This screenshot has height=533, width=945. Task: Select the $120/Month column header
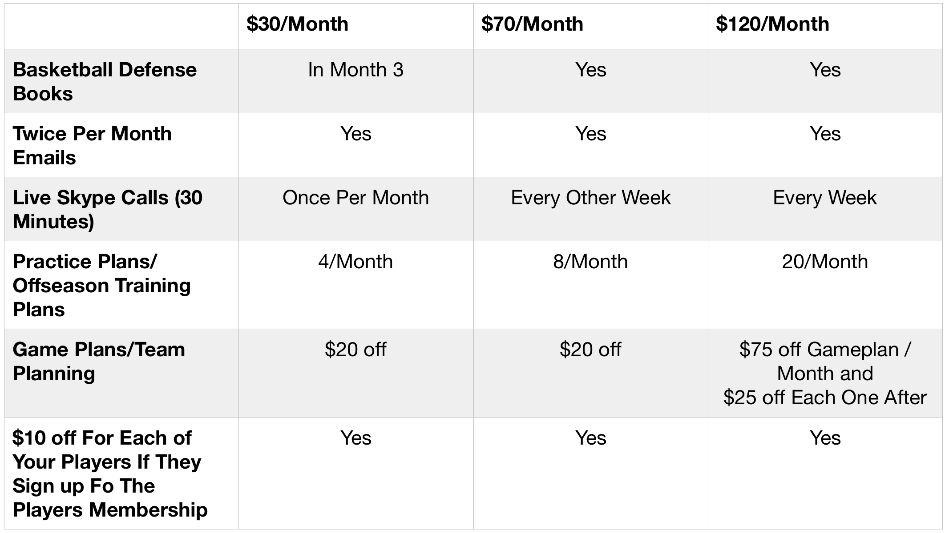click(773, 24)
